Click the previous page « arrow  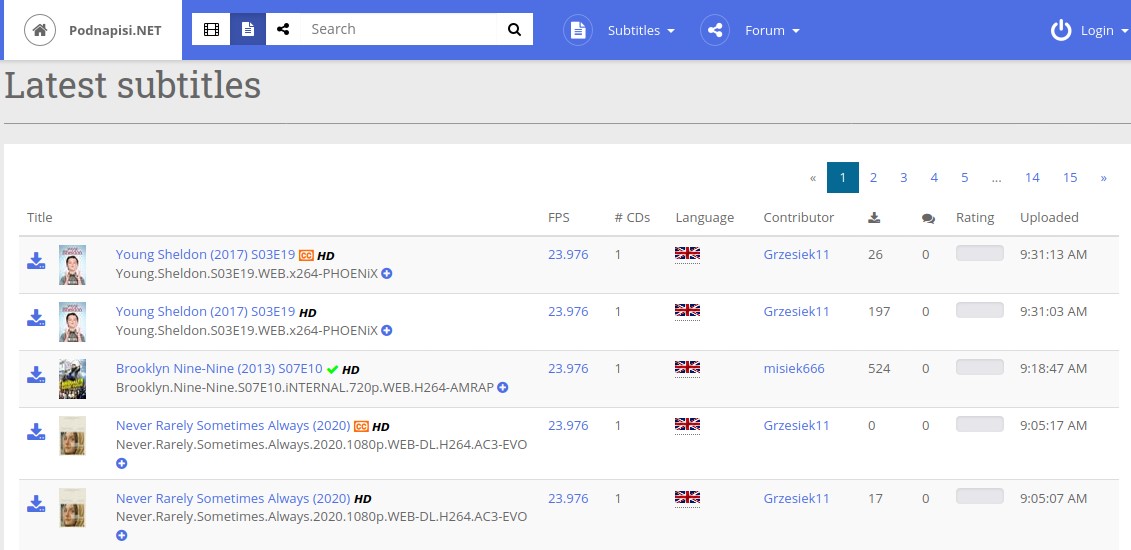tap(813, 177)
